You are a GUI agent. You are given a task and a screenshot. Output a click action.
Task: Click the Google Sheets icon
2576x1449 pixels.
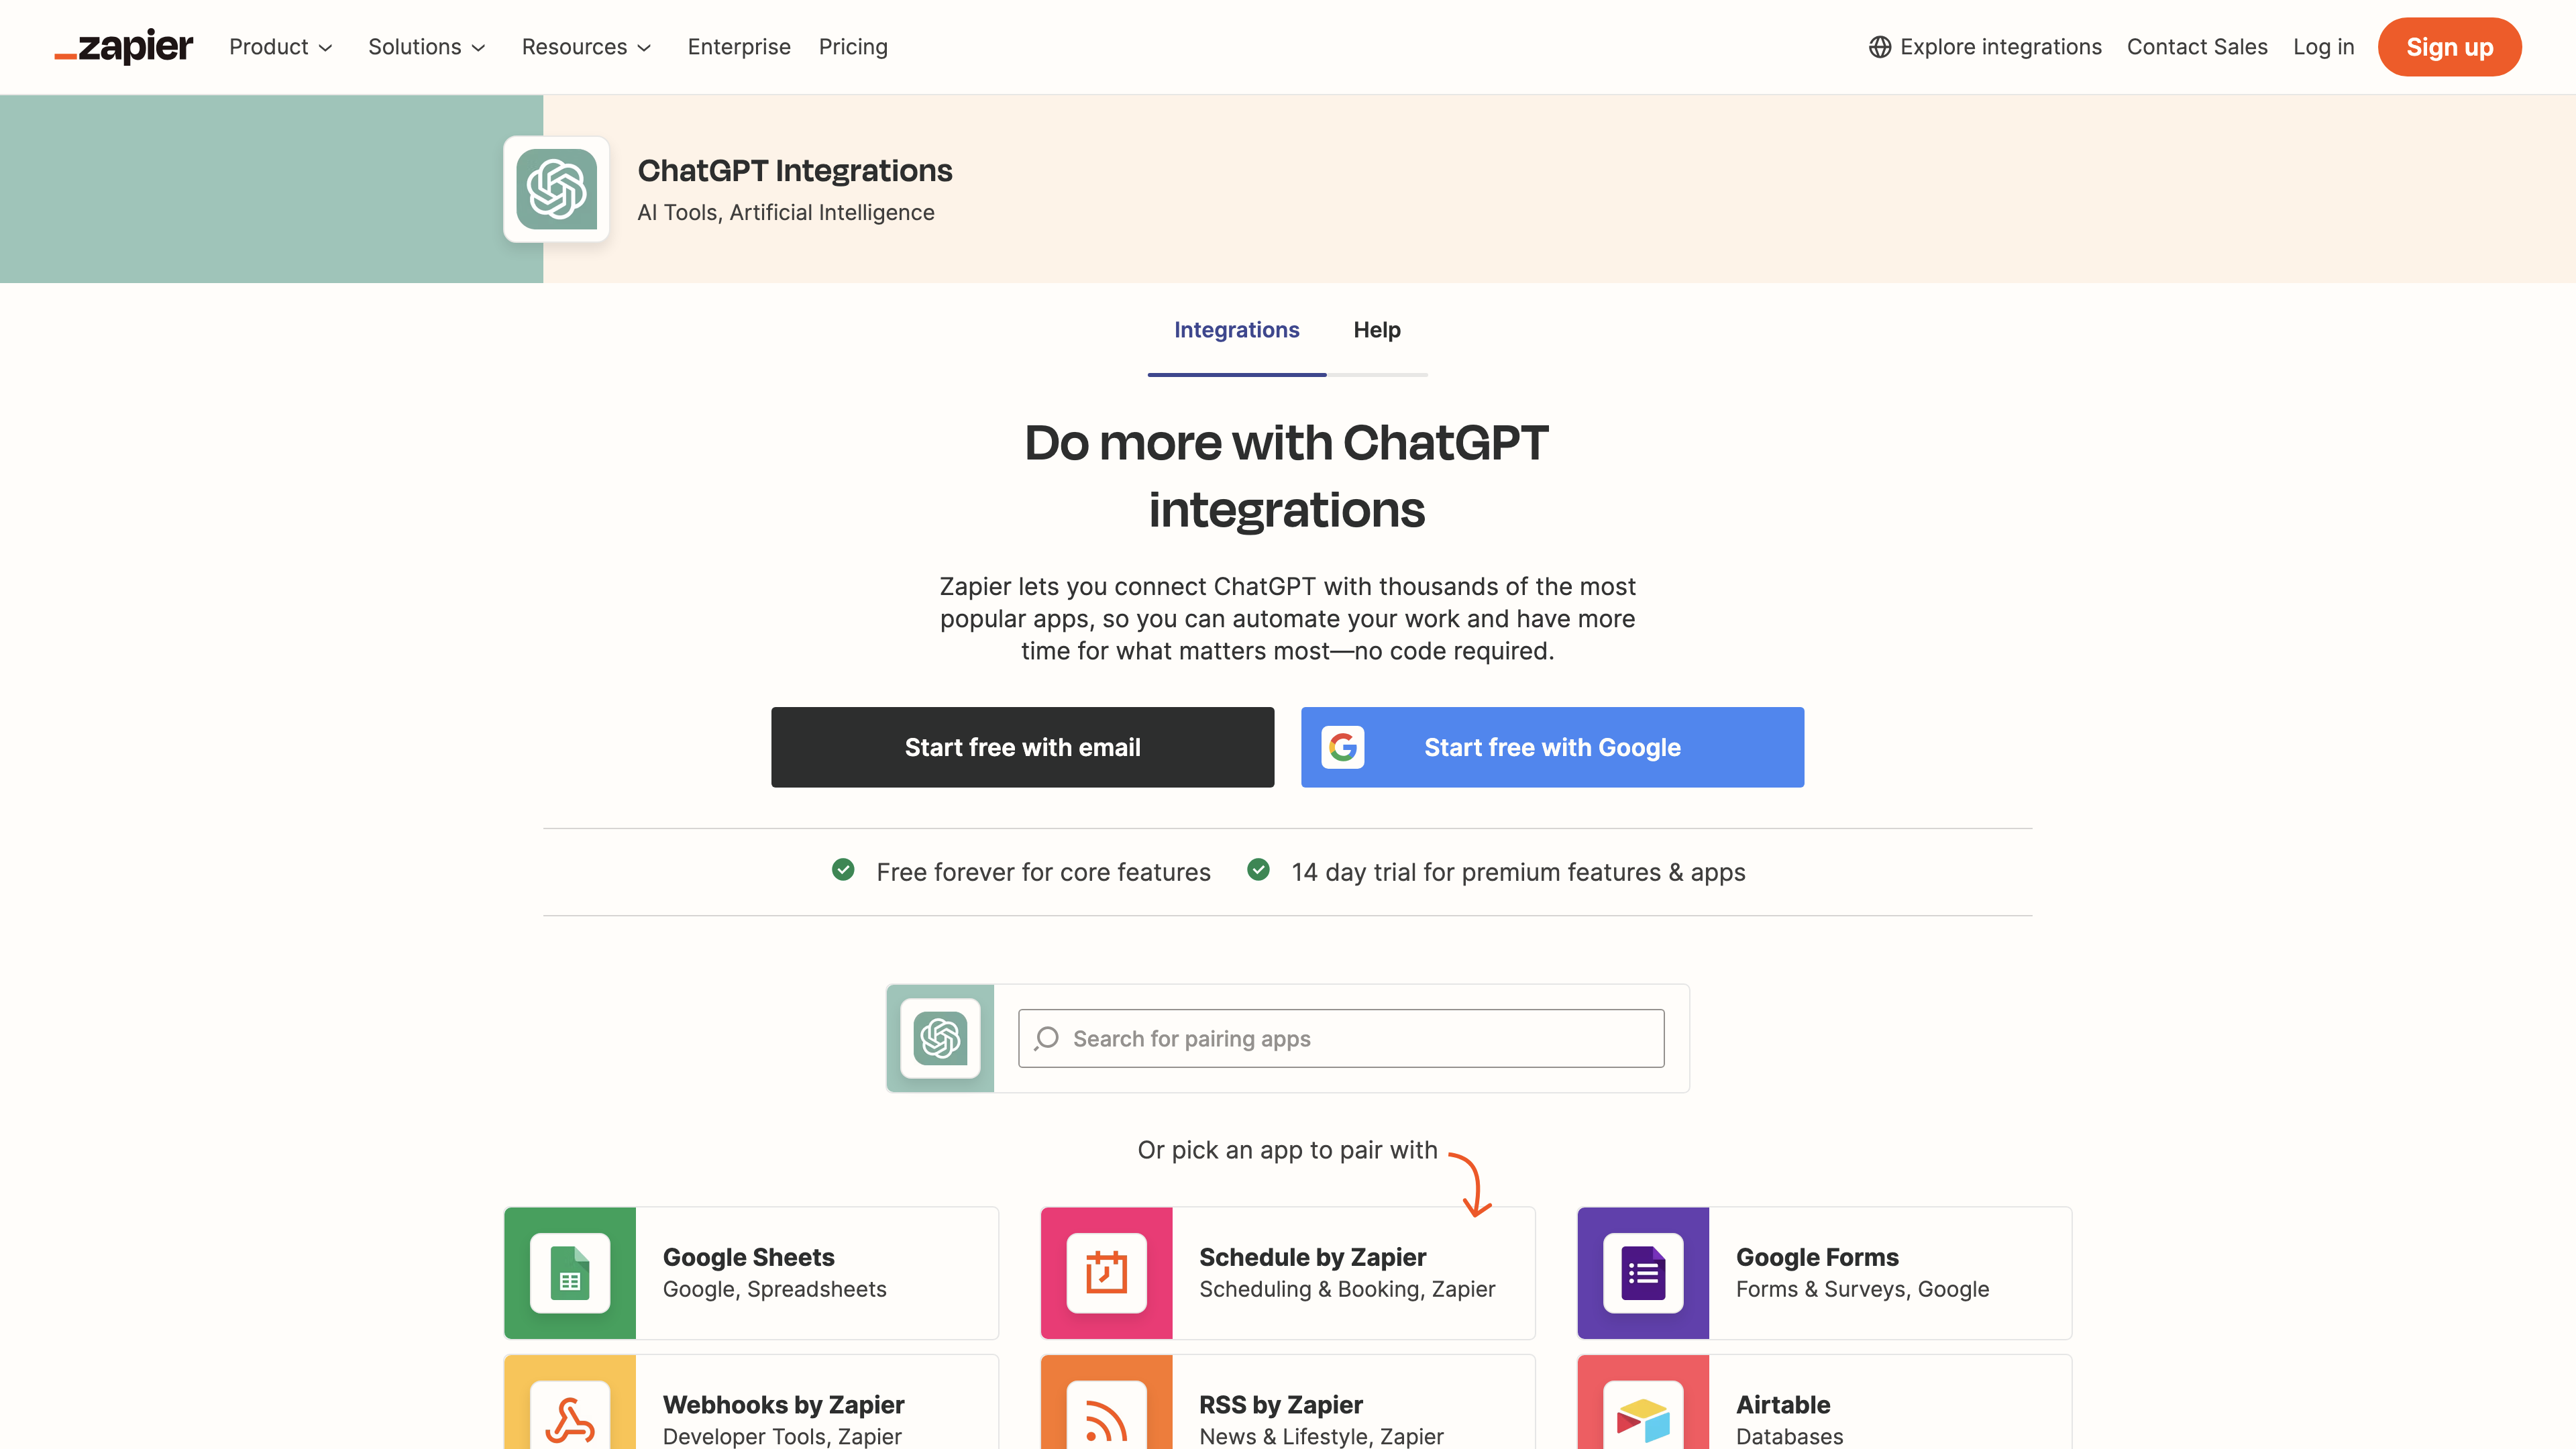pos(570,1273)
